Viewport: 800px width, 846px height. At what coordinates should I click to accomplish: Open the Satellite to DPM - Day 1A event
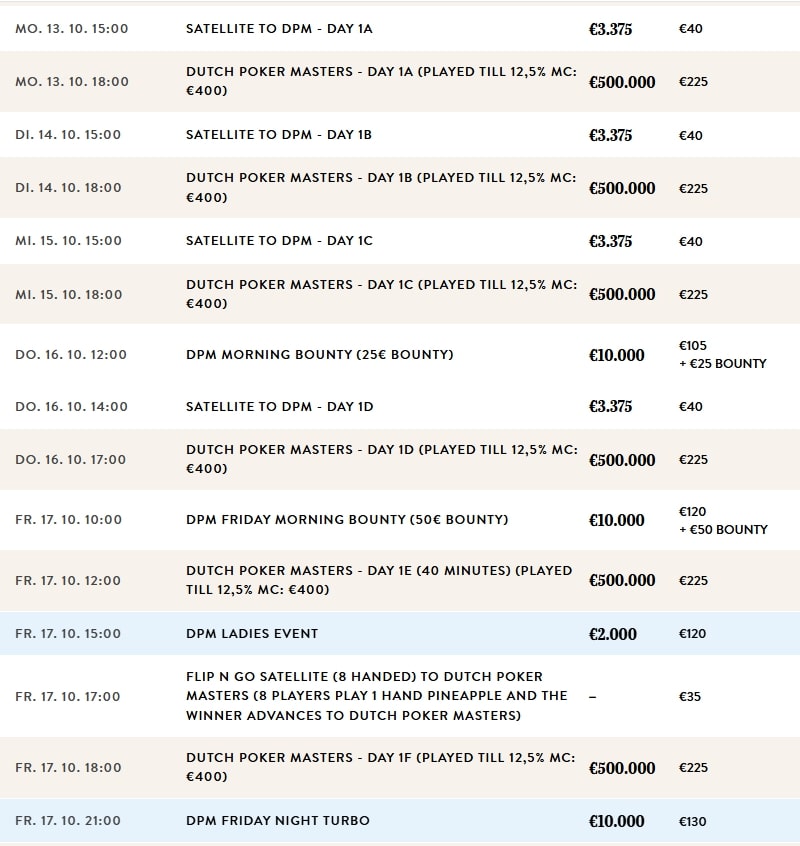point(279,29)
